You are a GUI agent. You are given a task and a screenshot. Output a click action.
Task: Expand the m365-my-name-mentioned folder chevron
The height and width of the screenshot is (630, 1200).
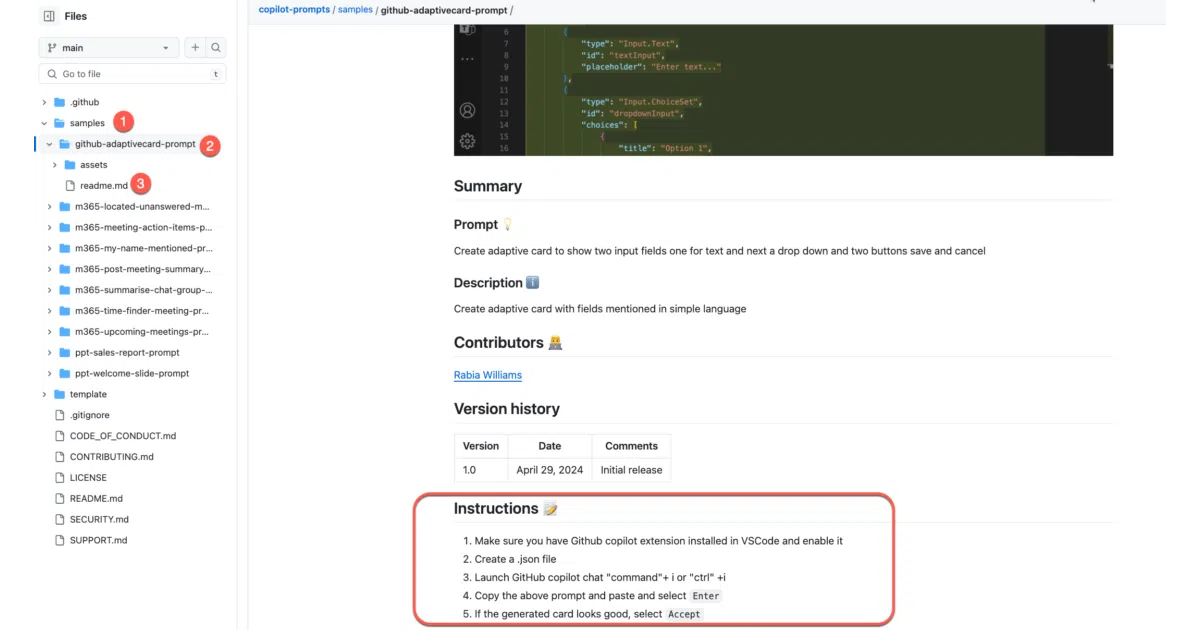point(49,248)
